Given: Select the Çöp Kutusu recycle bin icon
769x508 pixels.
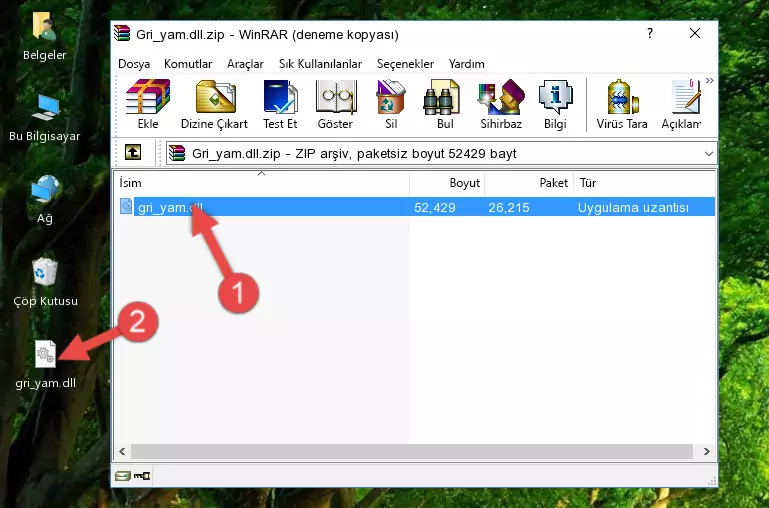Looking at the screenshot, I should 45,282.
